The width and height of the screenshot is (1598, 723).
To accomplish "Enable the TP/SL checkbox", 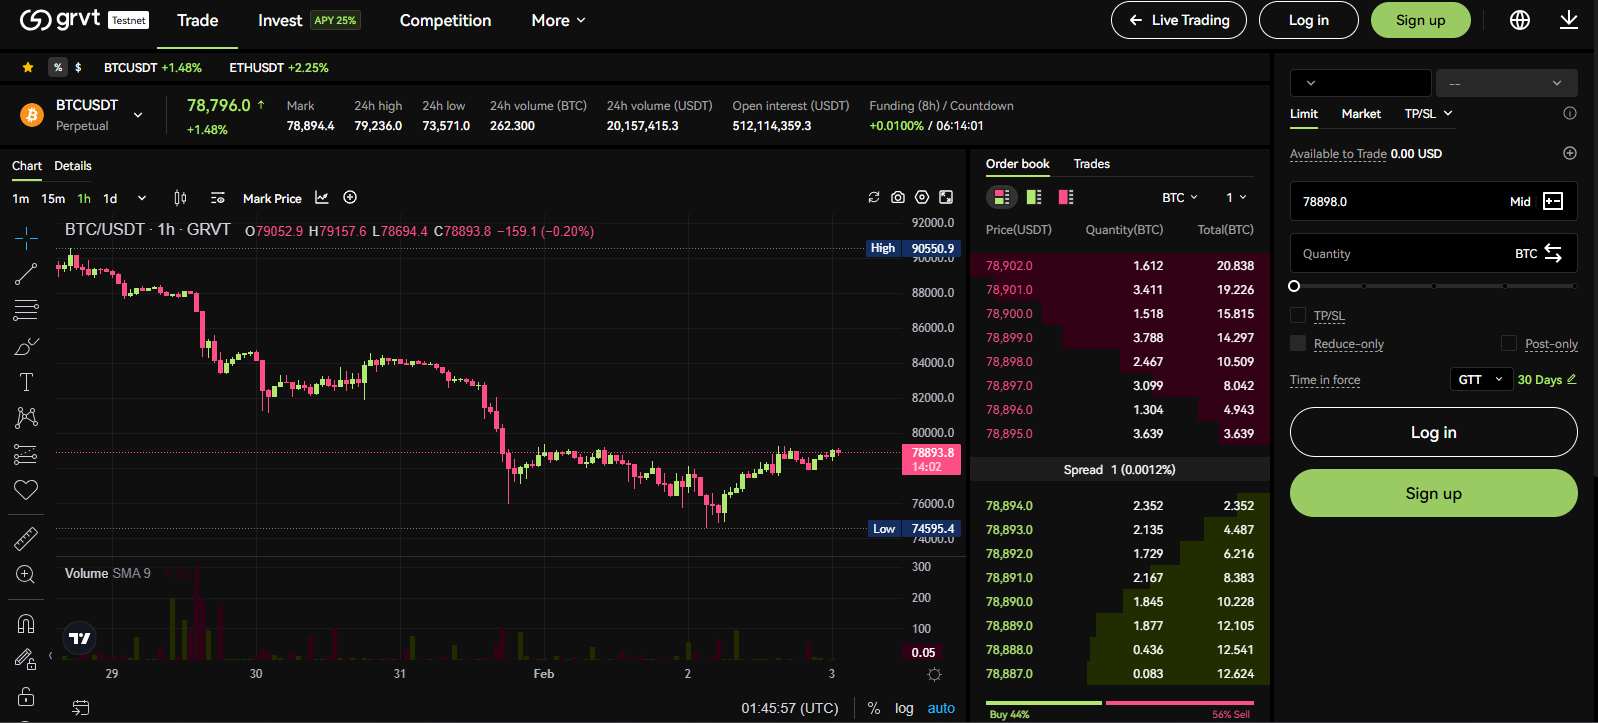I will [x=1298, y=315].
